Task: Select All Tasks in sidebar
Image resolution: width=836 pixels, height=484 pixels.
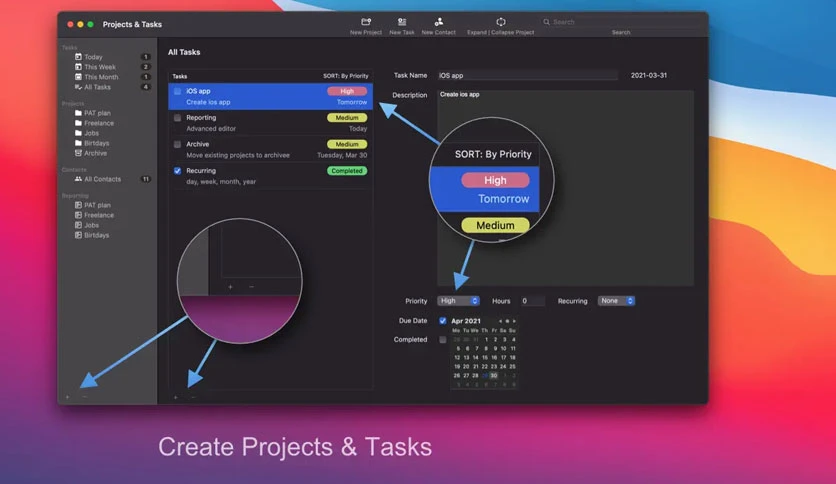Action: tap(97, 87)
